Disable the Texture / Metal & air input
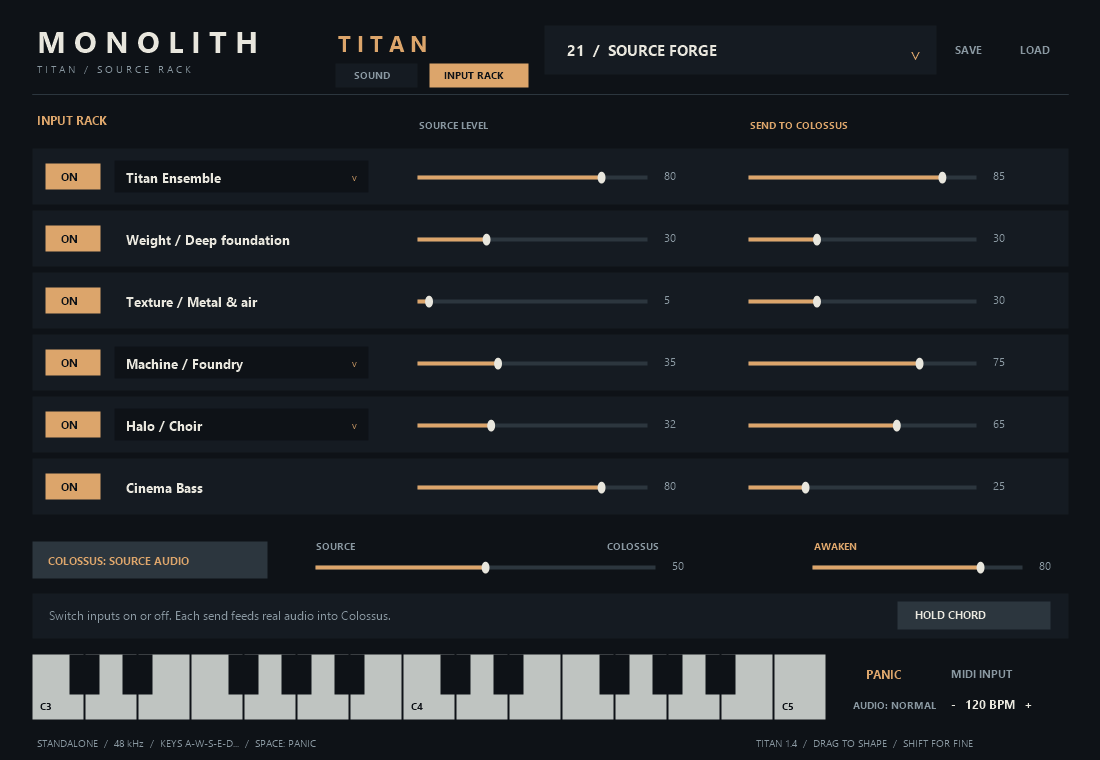 point(73,300)
